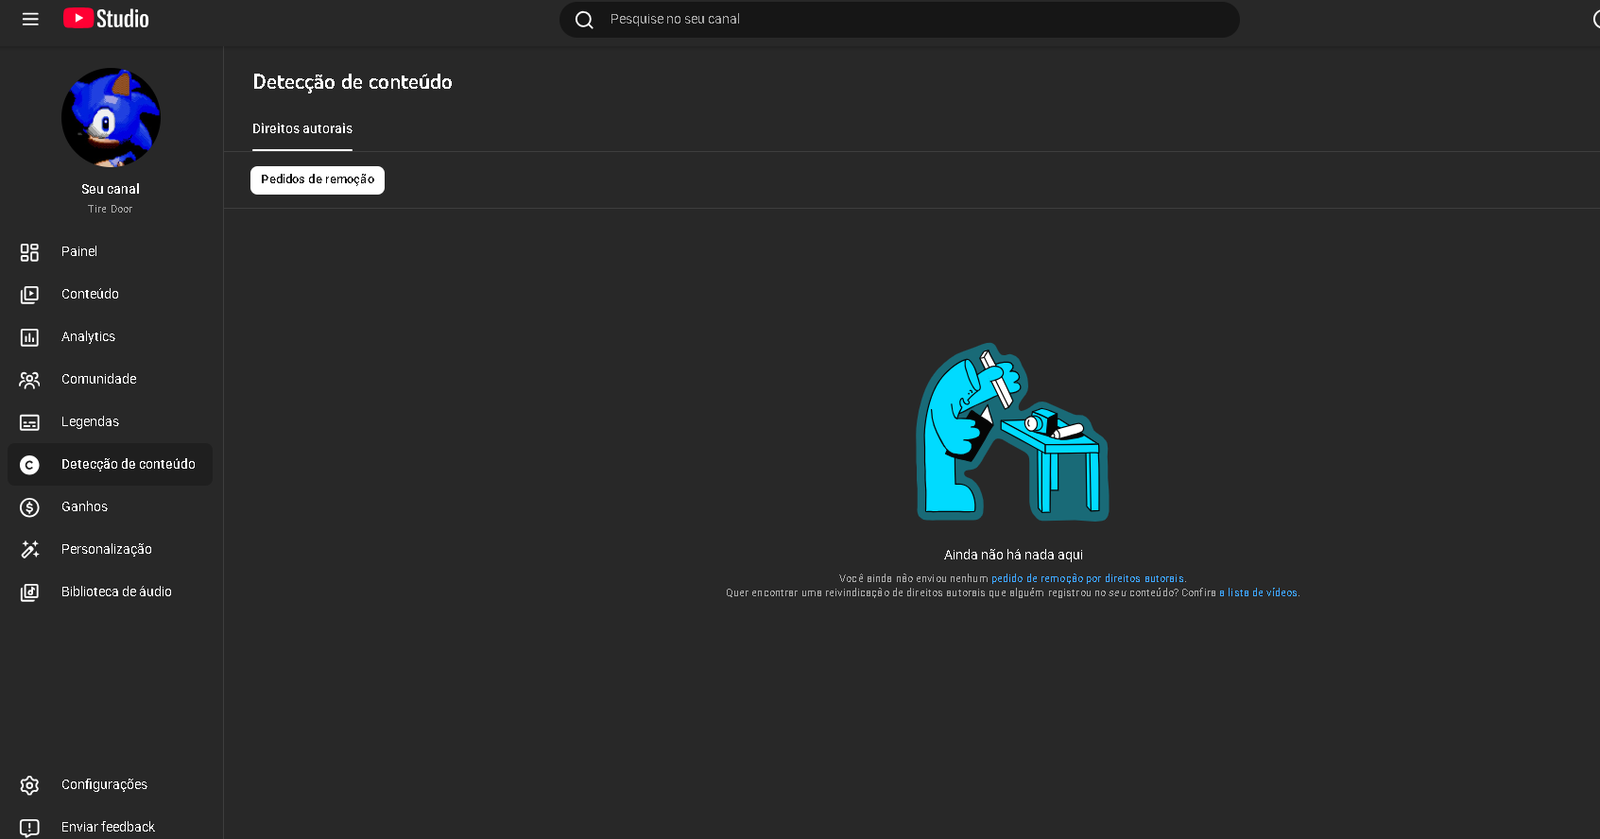Screen dimensions: 1600x839
Task: Open Configurações
Action: click(110, 785)
